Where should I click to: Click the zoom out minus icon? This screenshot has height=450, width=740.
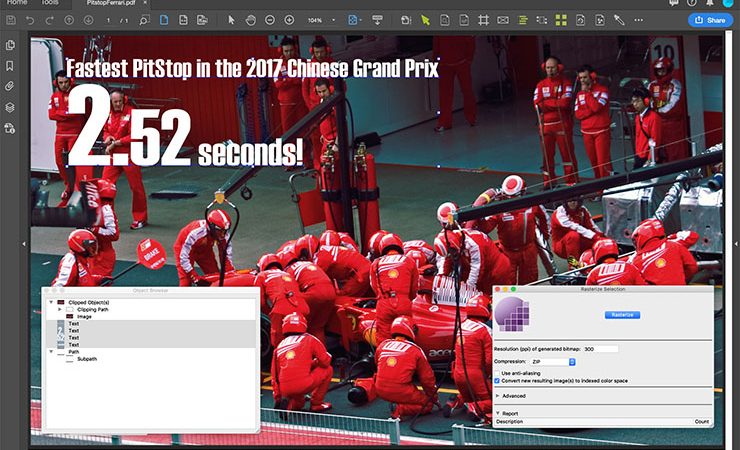[x=270, y=20]
